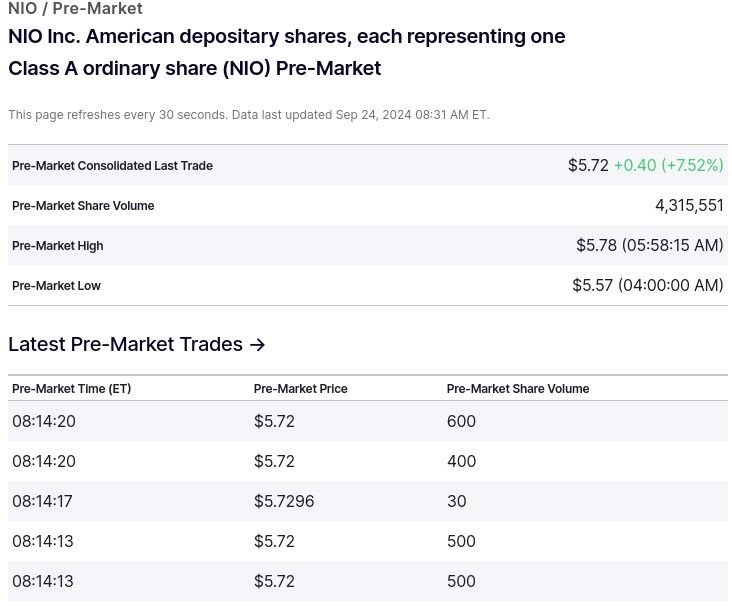Click the Pre-Market High row label
This screenshot has width=732, height=609.
click(x=57, y=246)
